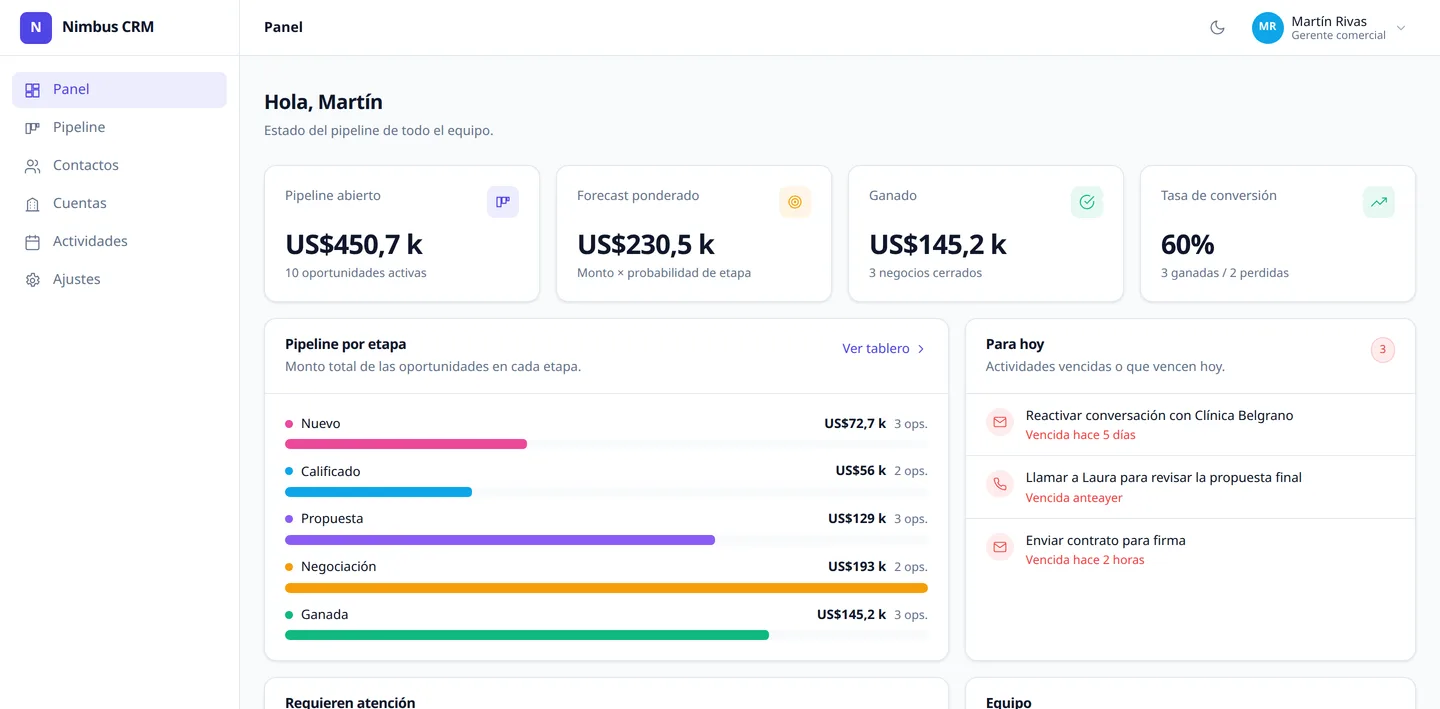Click the US$129 k Propuesta amount
1440x709 pixels.
(x=857, y=519)
